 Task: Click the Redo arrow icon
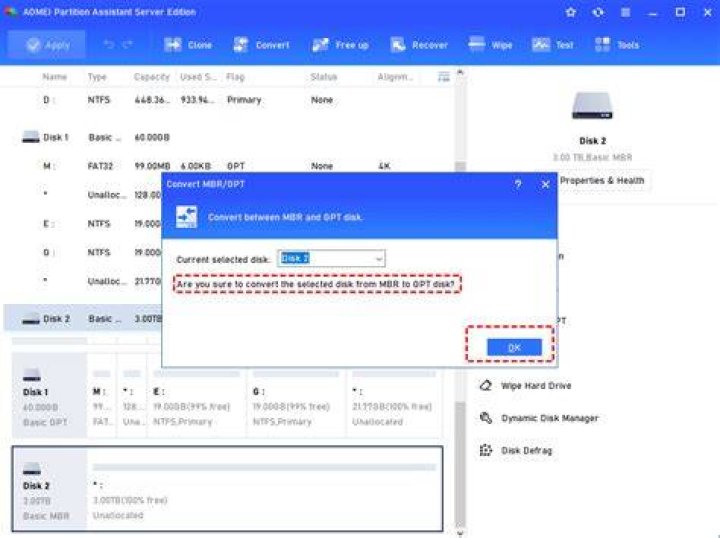coord(127,45)
